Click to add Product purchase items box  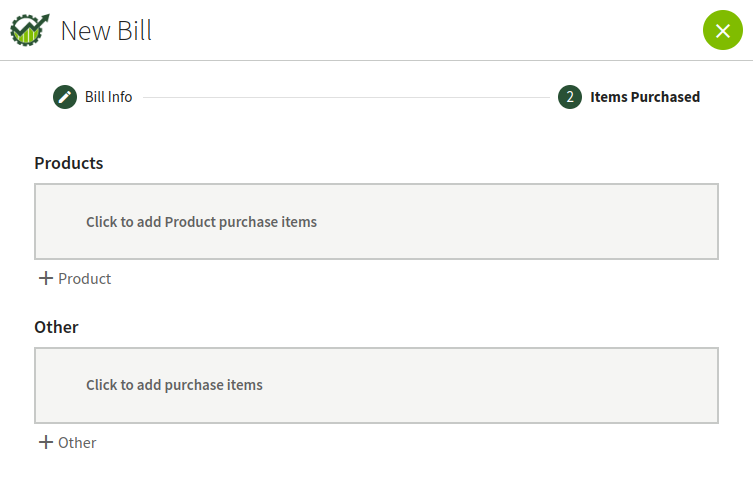pyautogui.click(x=377, y=221)
